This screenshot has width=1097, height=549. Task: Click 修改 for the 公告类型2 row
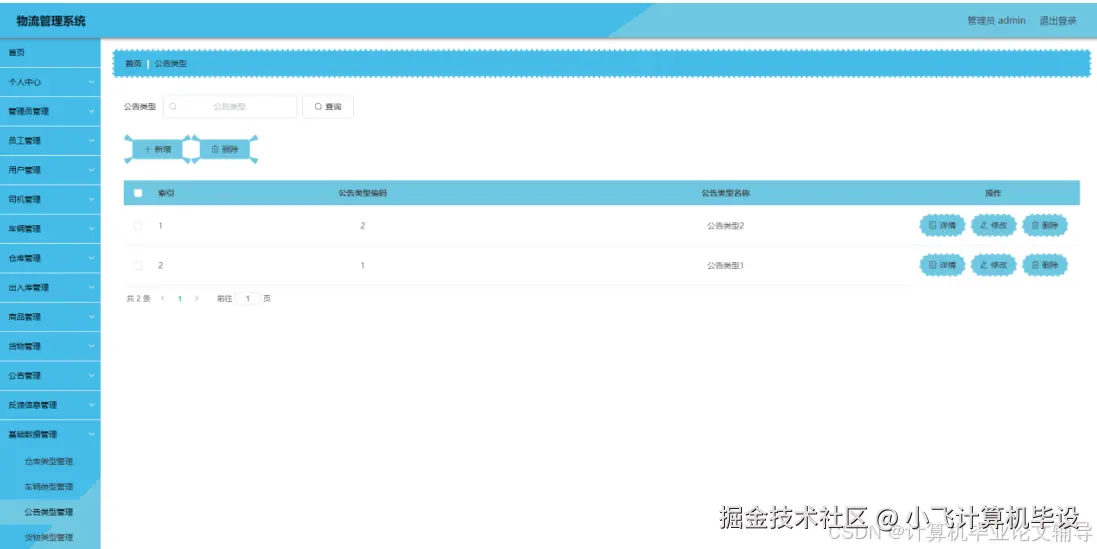(993, 226)
